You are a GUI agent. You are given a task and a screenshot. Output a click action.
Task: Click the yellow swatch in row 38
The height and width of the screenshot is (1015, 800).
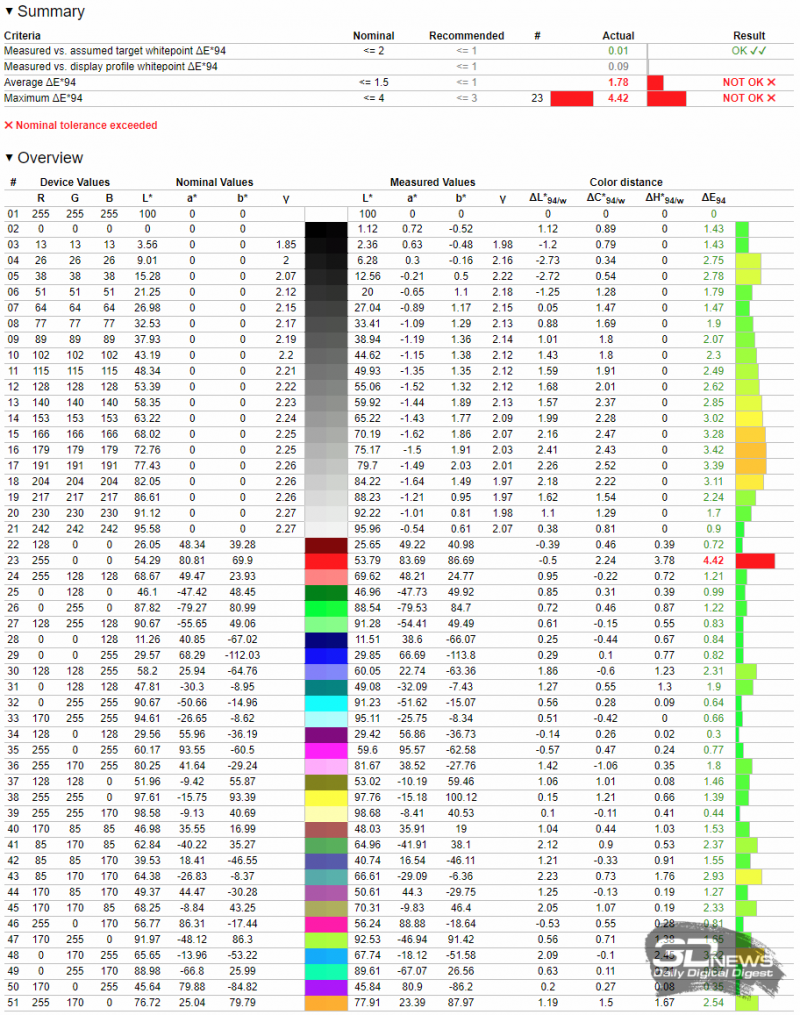(326, 798)
